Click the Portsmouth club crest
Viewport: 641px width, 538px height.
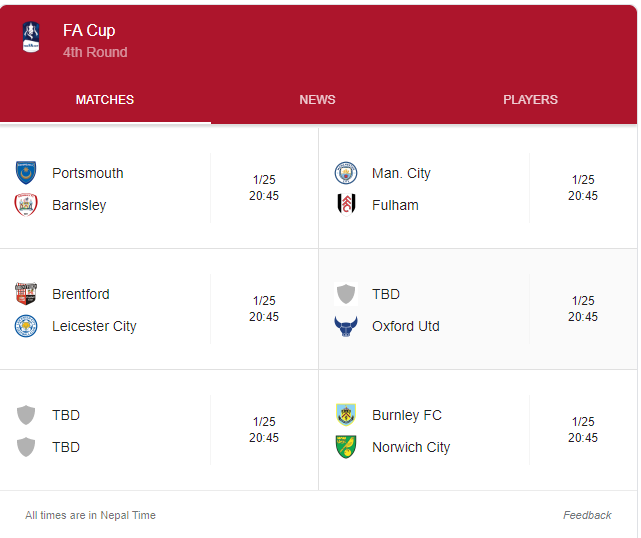tap(26, 173)
